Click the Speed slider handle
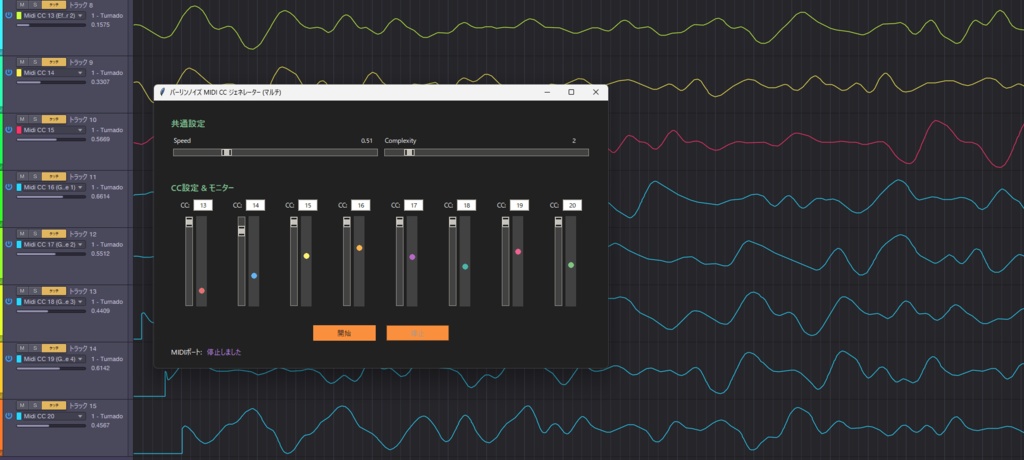This screenshot has height=460, width=1024. pos(226,152)
